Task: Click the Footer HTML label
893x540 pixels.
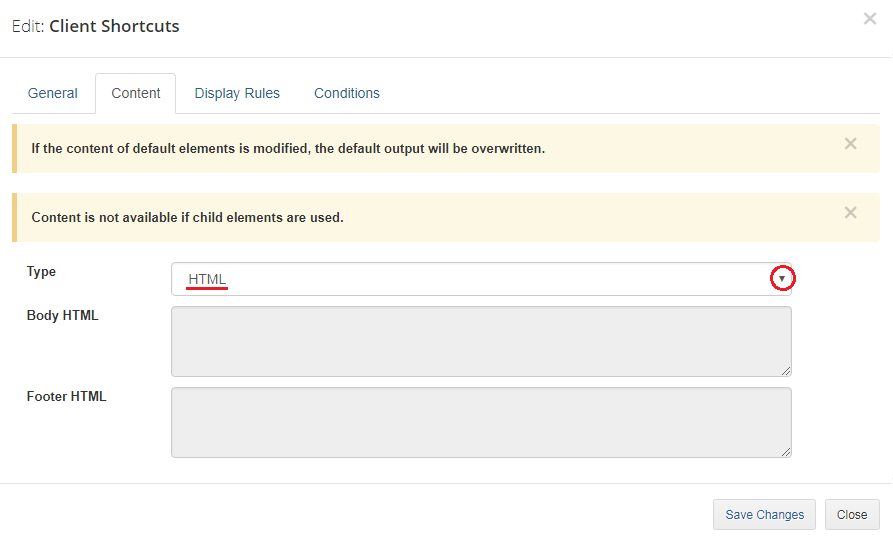Action: 67,396
